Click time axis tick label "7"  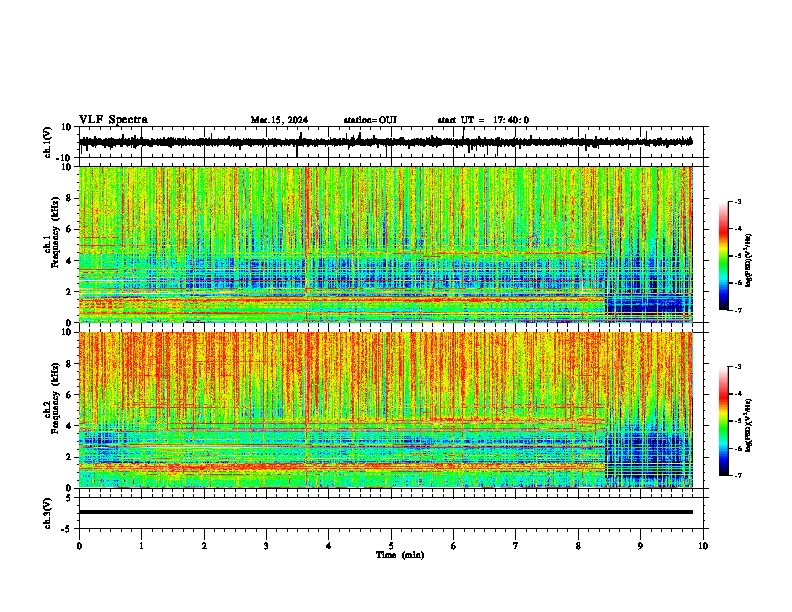[x=516, y=546]
